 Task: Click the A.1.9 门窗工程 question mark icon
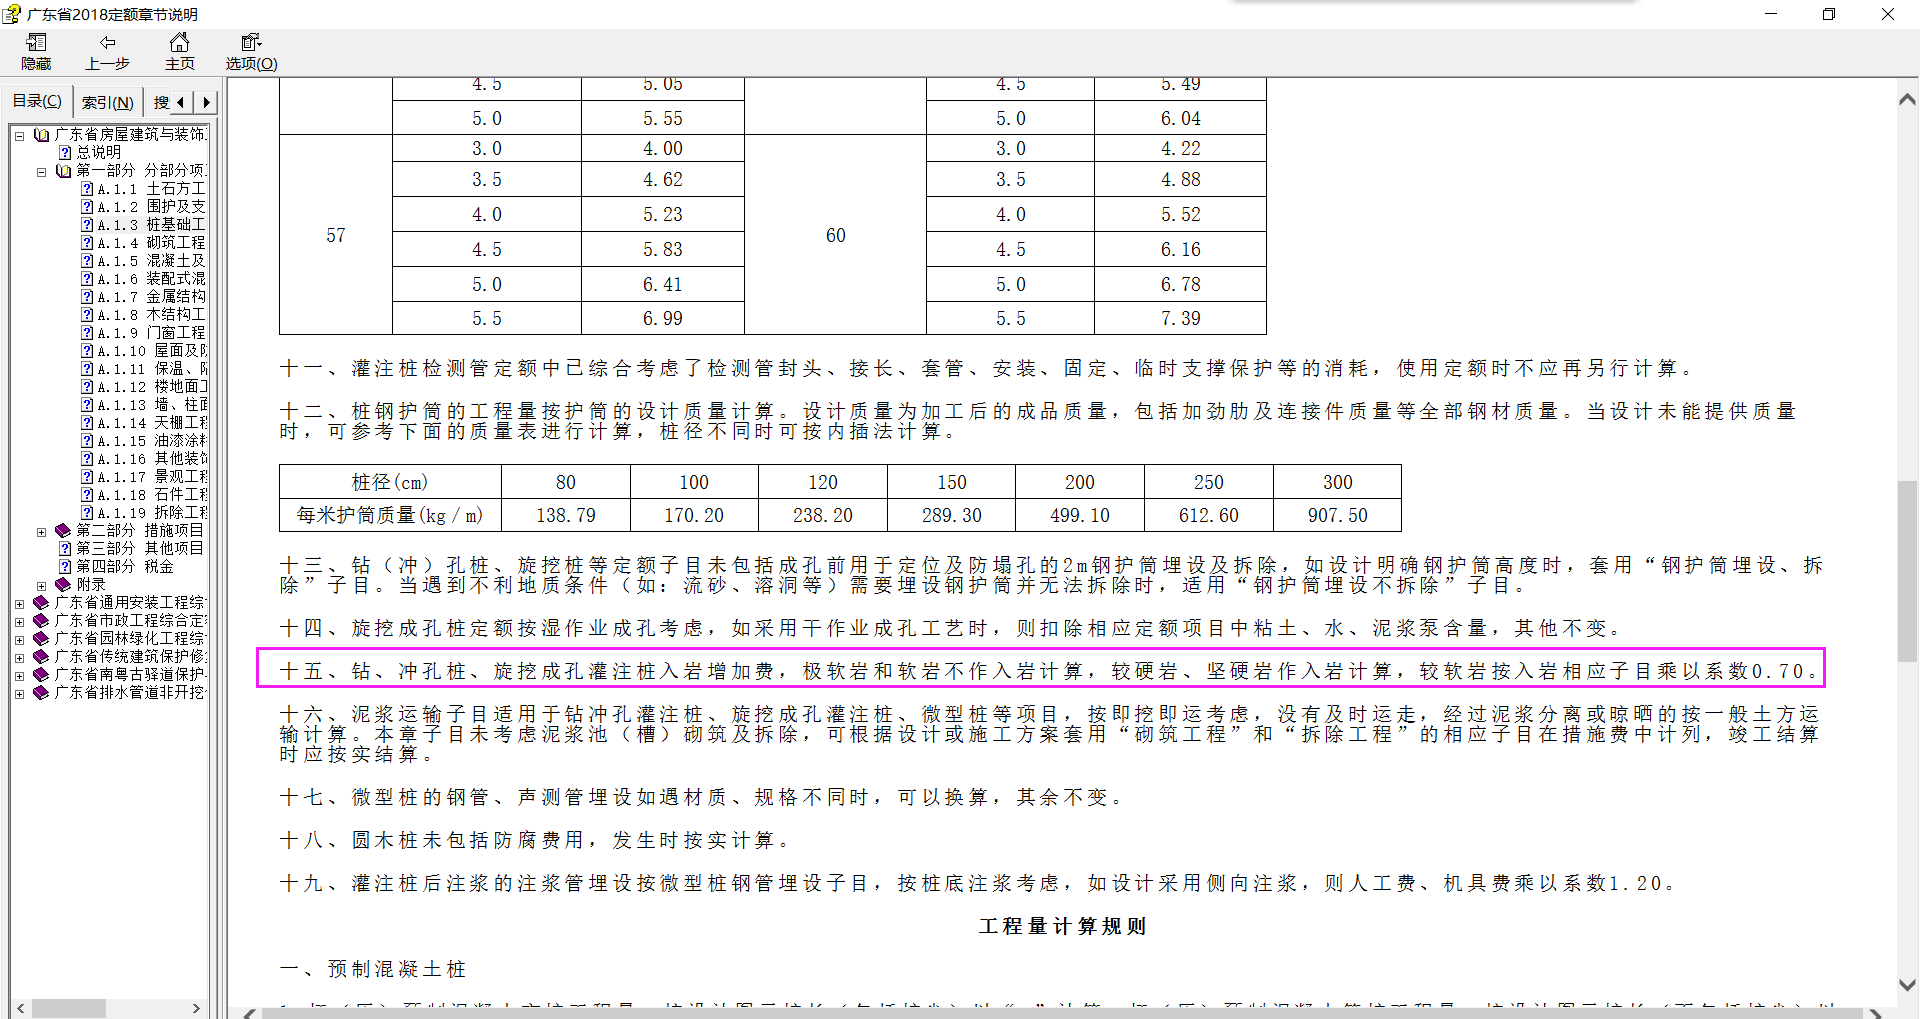[x=88, y=332]
